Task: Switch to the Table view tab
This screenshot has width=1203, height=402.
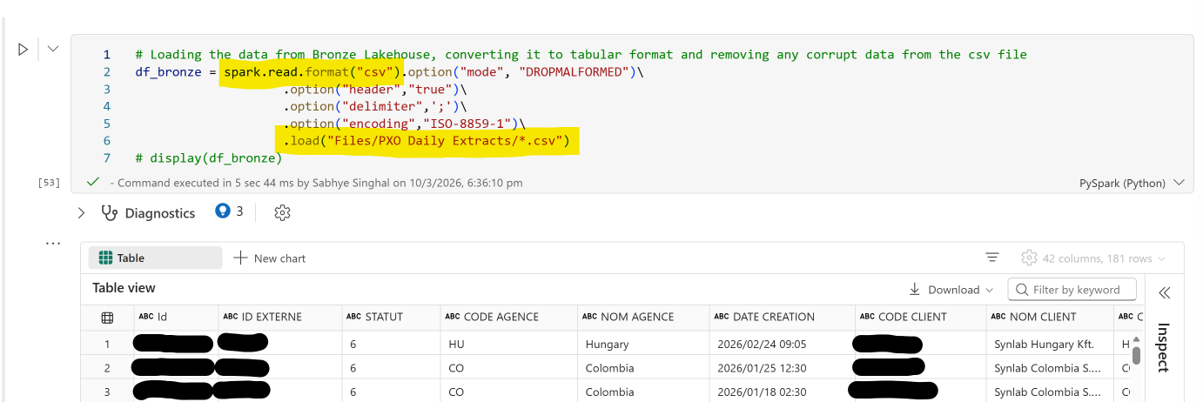Action: point(155,258)
